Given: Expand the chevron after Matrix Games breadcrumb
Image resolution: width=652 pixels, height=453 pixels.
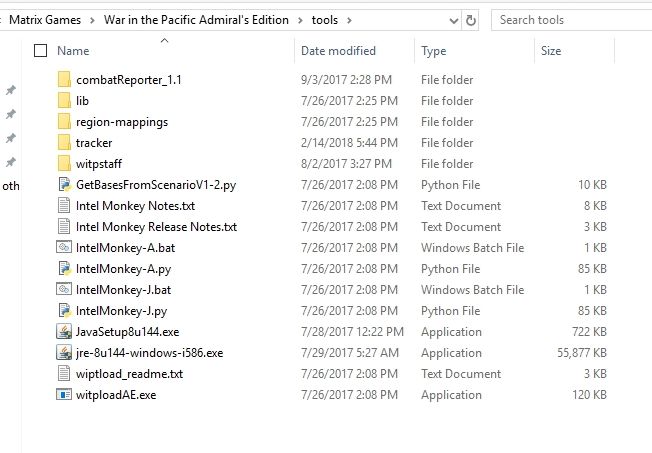Looking at the screenshot, I should pyautogui.click(x=92, y=20).
